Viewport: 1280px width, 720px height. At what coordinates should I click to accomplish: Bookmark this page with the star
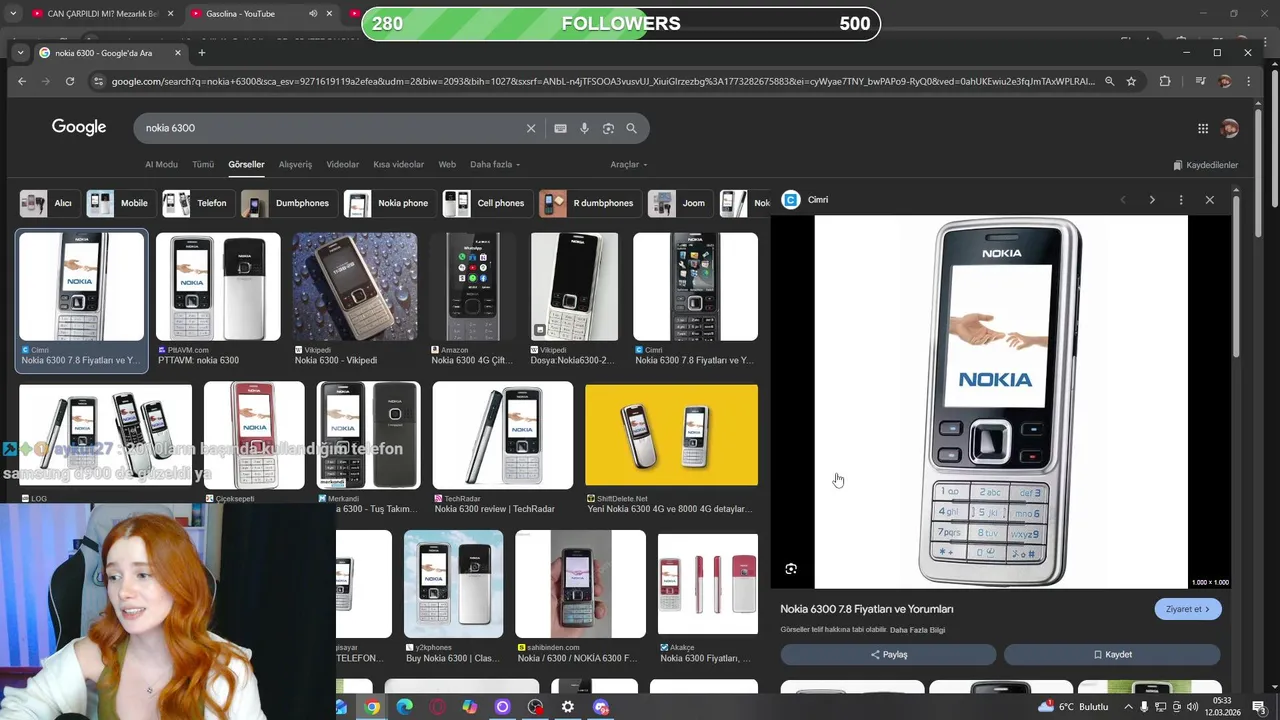pyautogui.click(x=1131, y=81)
